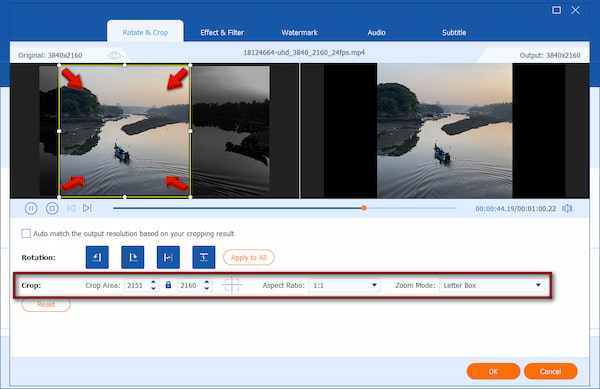Viewport: 600px width, 389px height.
Task: Decrease crop width value 2151
Action: click(x=153, y=288)
